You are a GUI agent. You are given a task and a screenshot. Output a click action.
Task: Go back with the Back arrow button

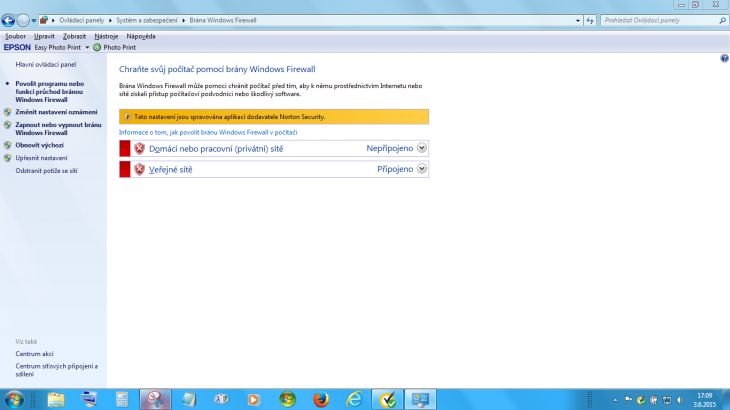click(x=8, y=20)
